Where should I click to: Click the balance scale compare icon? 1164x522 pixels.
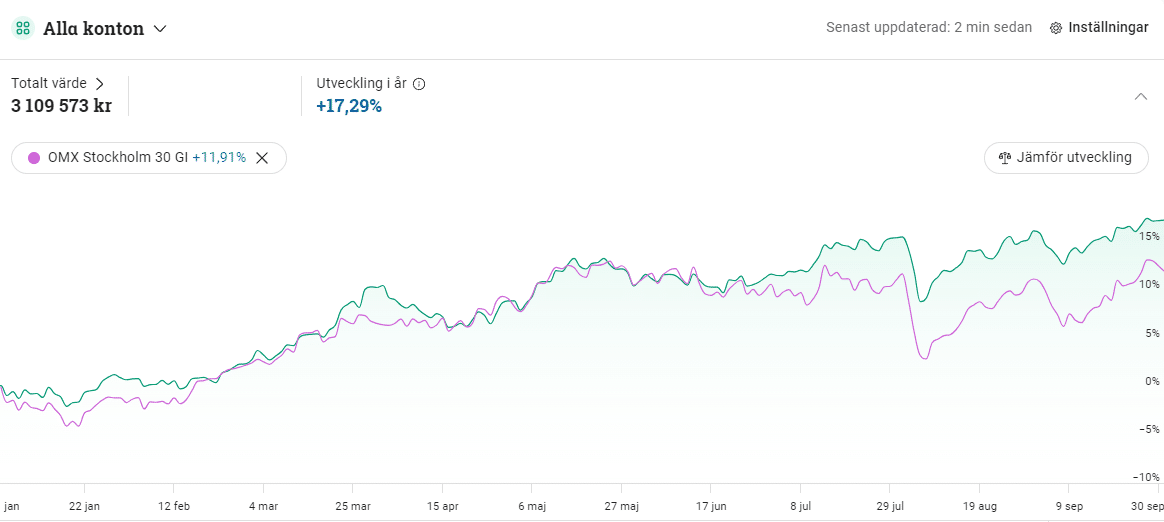[1005, 158]
